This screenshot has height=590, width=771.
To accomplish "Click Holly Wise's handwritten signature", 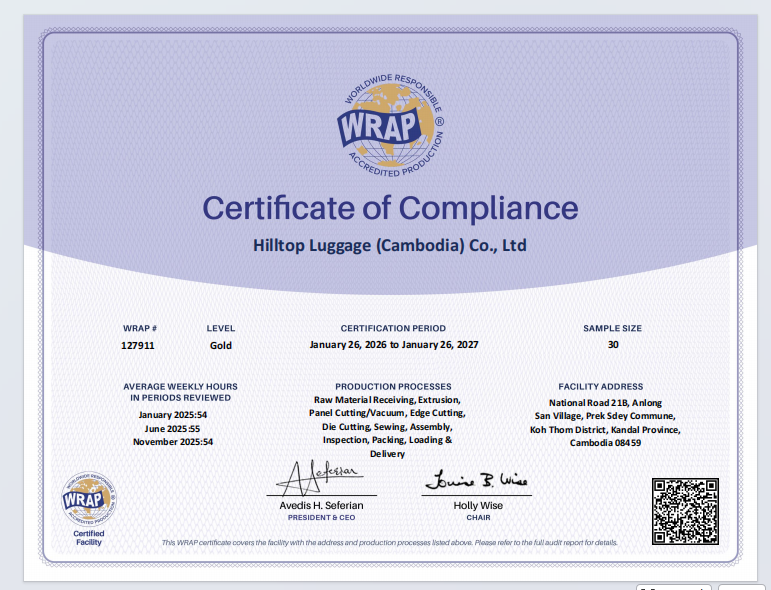I will [x=476, y=480].
